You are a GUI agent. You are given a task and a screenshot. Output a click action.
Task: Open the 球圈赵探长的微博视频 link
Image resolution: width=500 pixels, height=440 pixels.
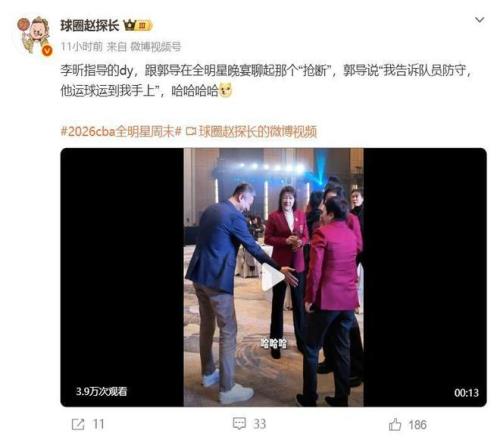tap(257, 131)
